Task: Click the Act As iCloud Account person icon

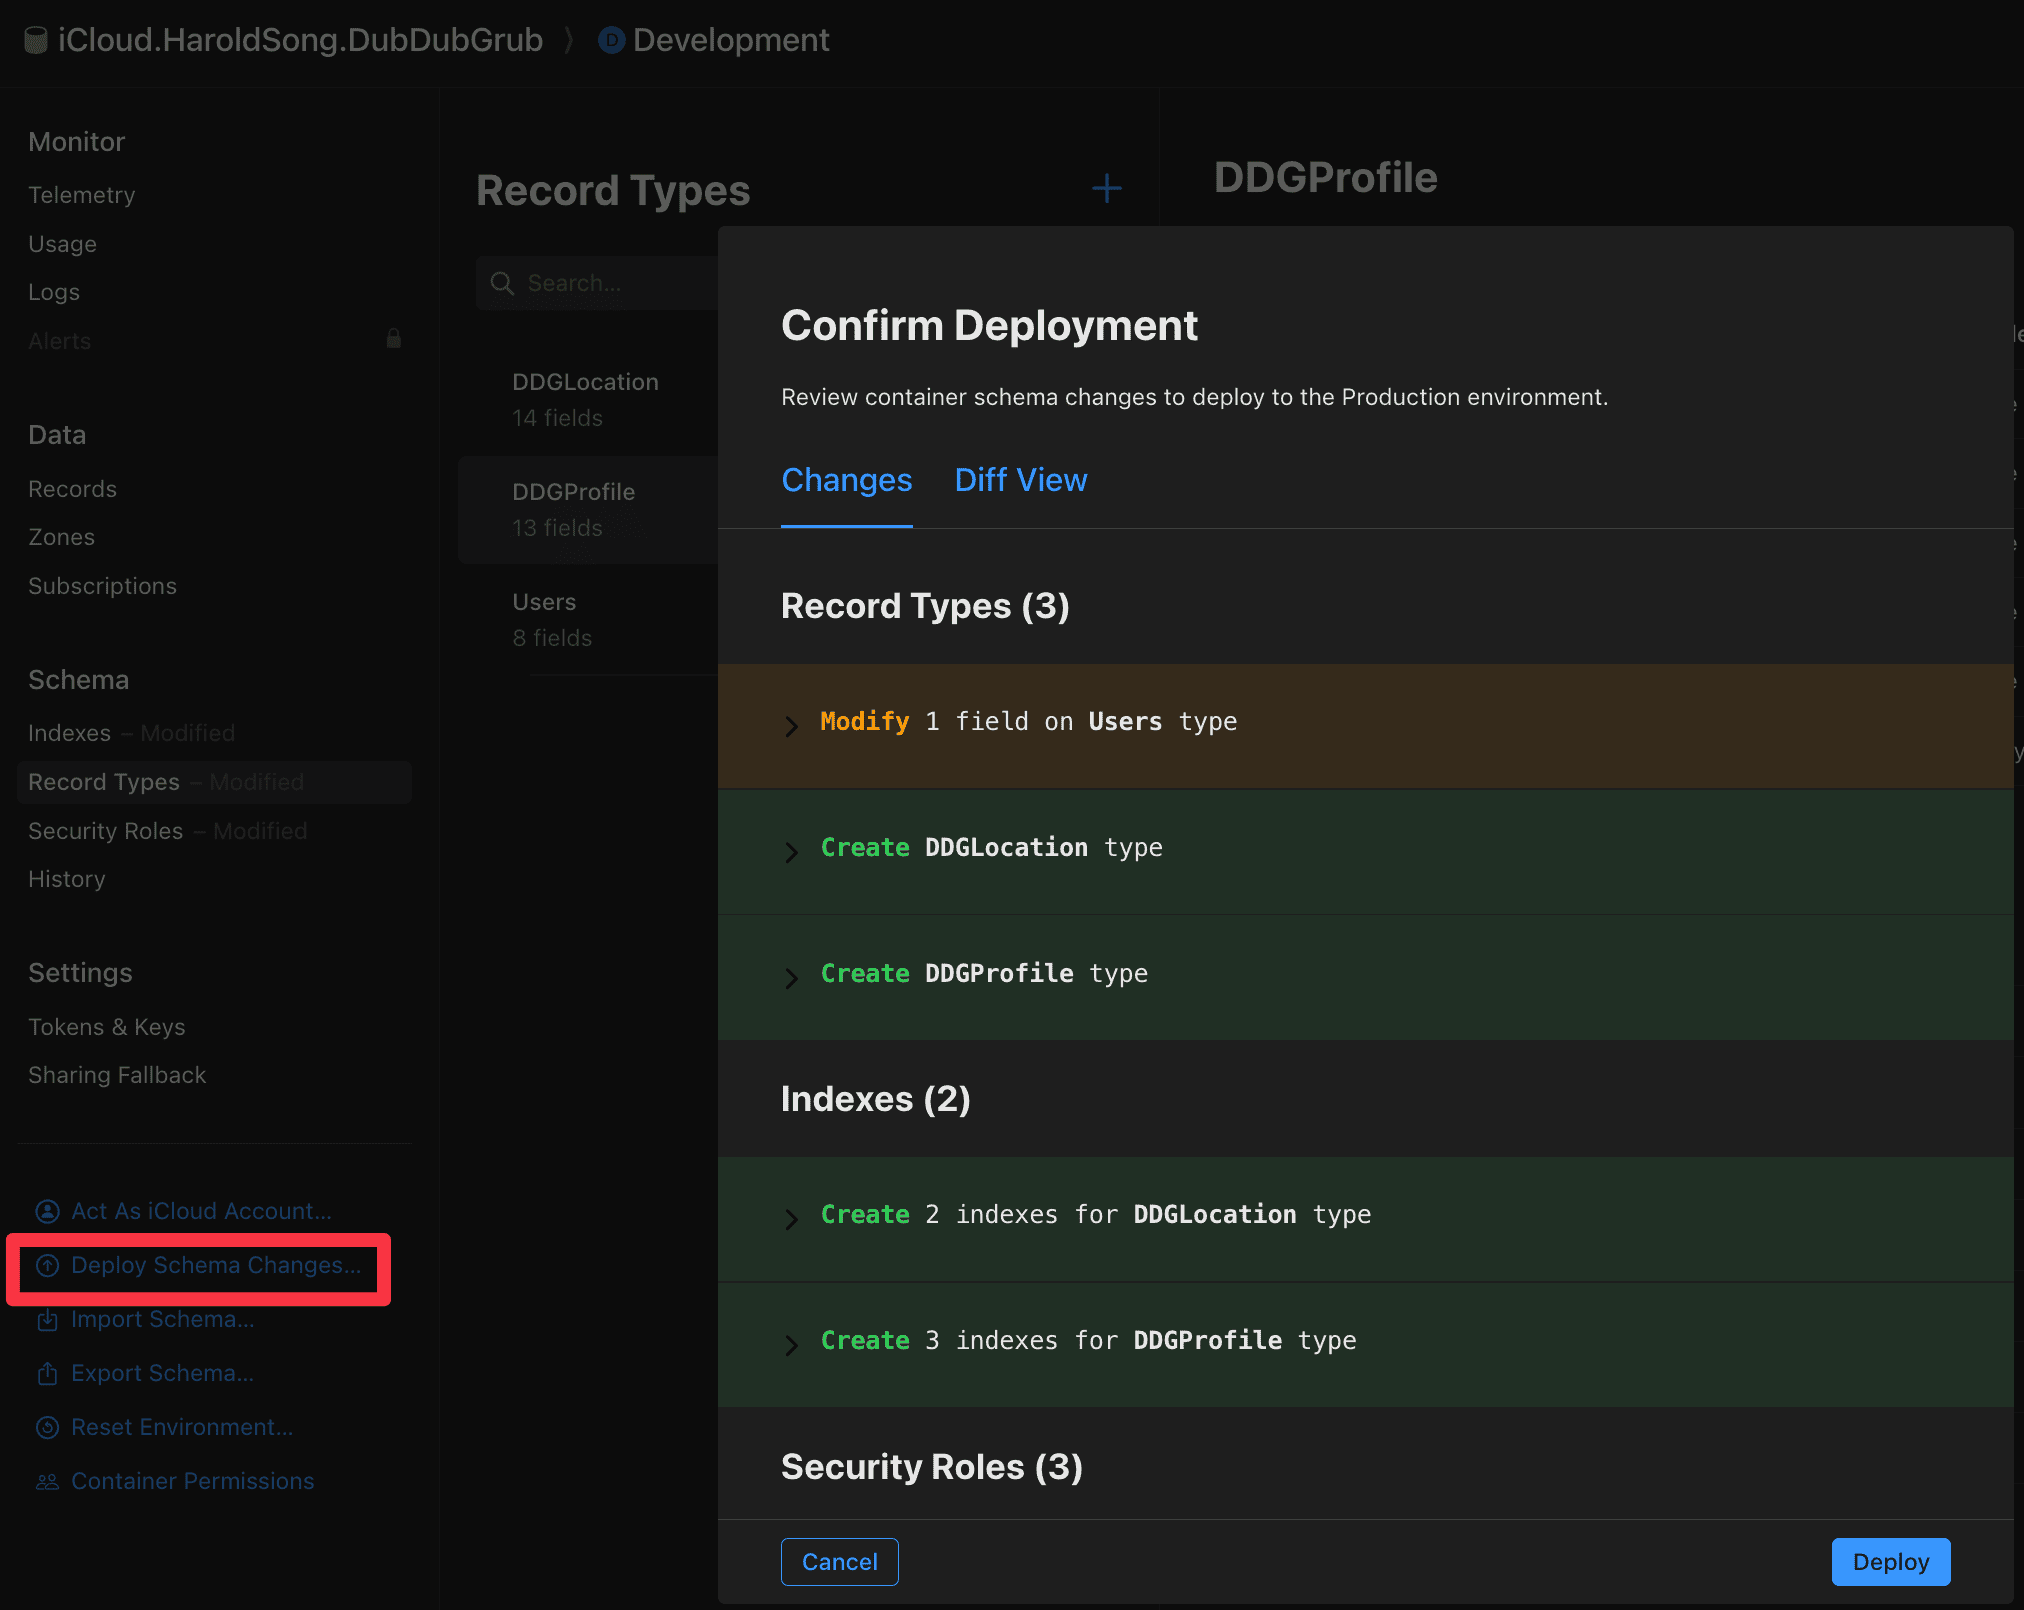Action: 47,1211
